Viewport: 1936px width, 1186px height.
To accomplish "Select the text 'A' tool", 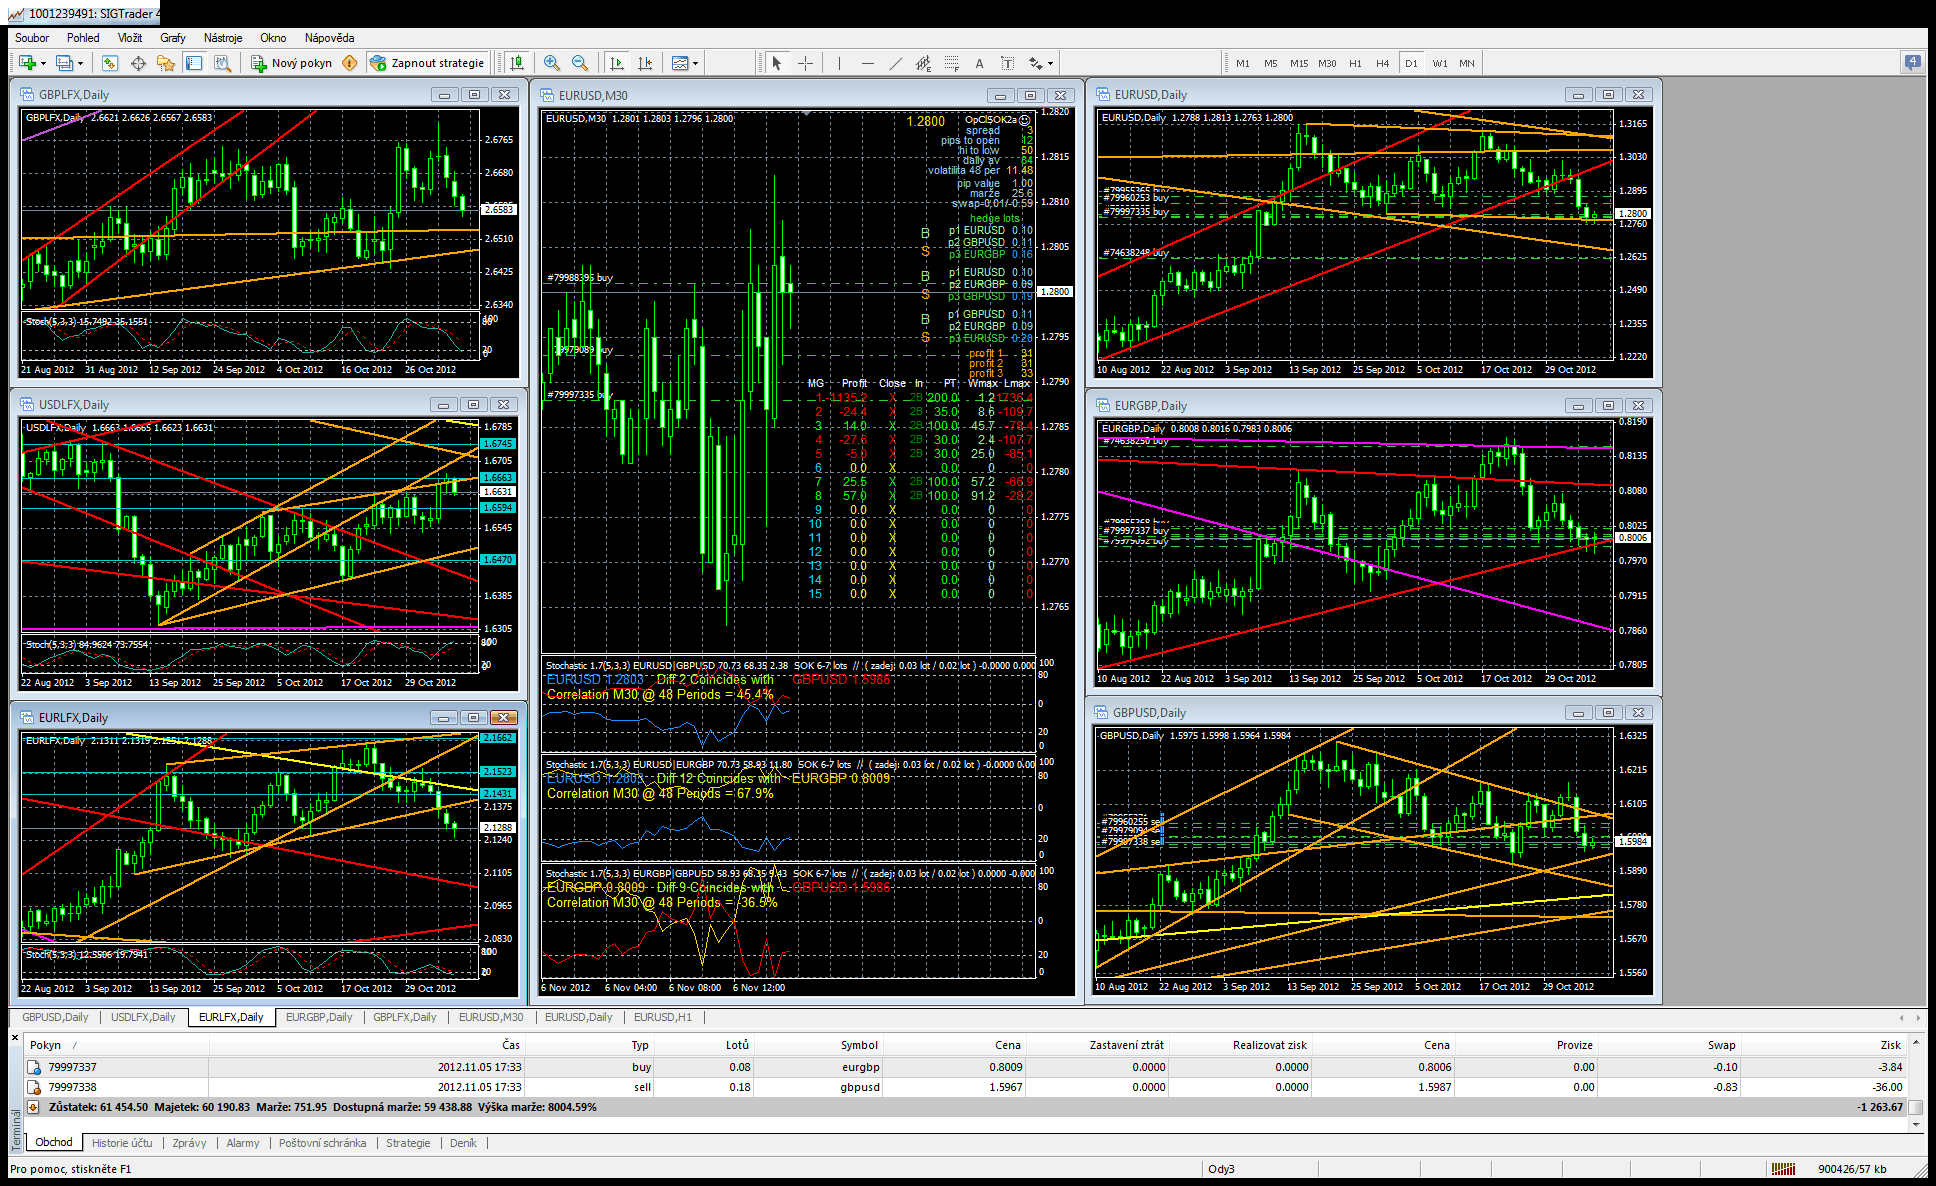I will [x=979, y=63].
